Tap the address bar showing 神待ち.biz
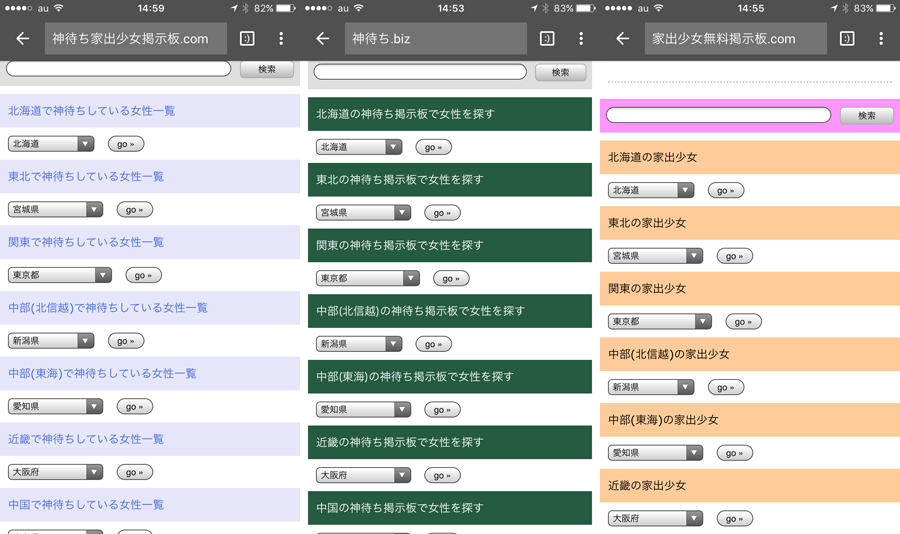 [436, 38]
